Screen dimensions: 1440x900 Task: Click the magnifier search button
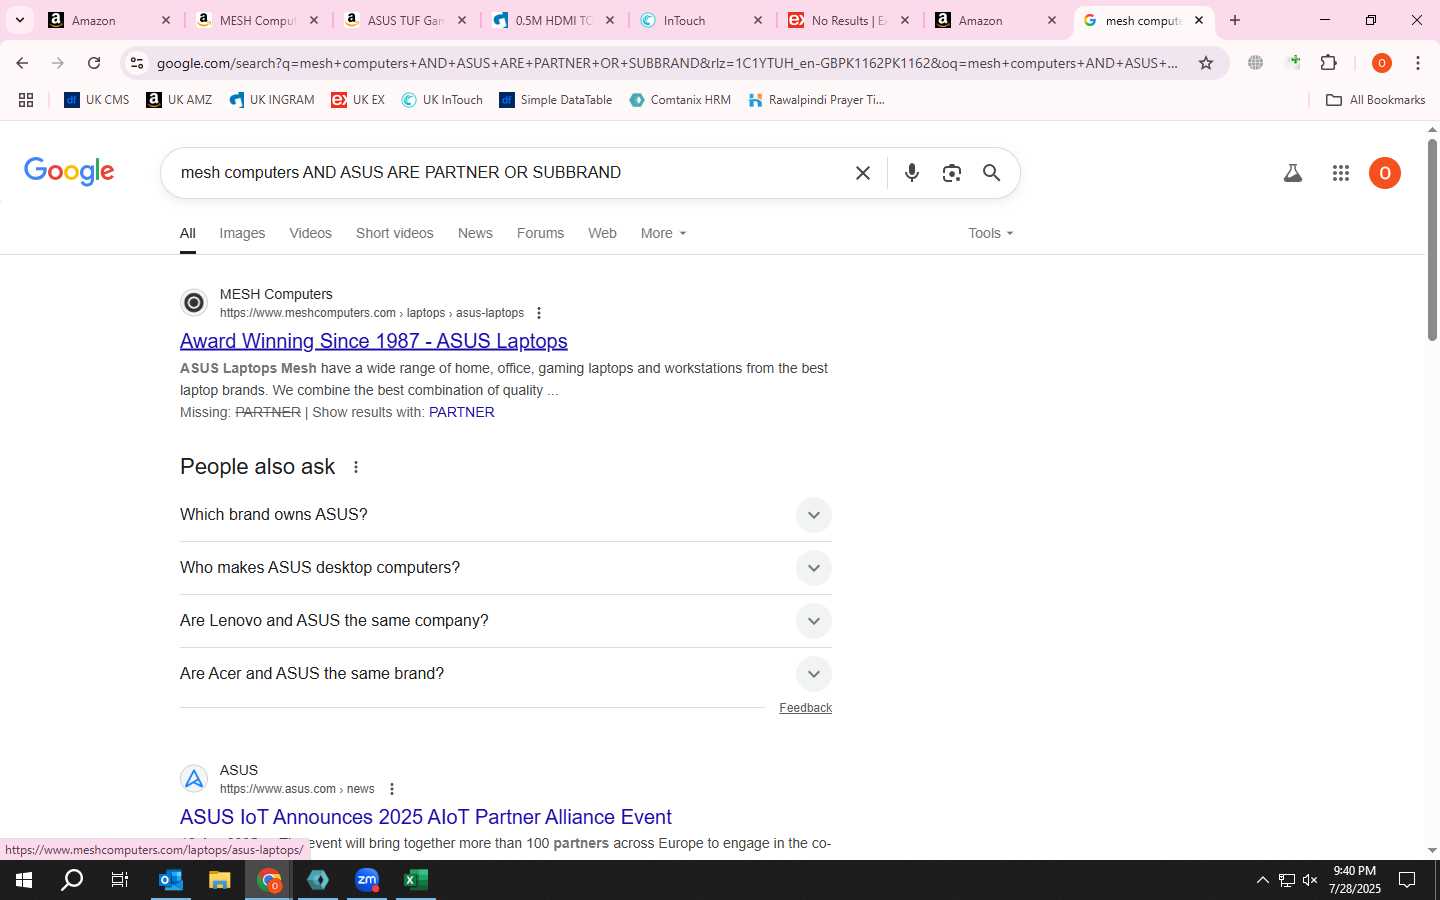click(x=991, y=173)
